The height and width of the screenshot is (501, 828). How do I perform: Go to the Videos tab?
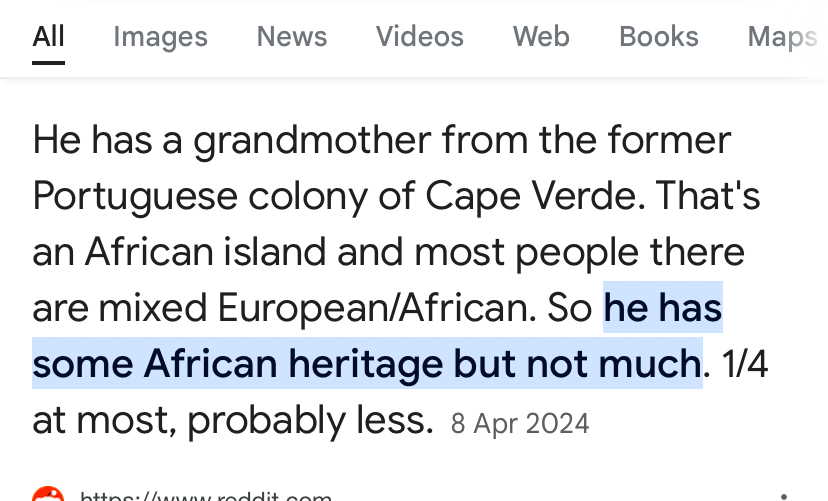click(x=419, y=37)
